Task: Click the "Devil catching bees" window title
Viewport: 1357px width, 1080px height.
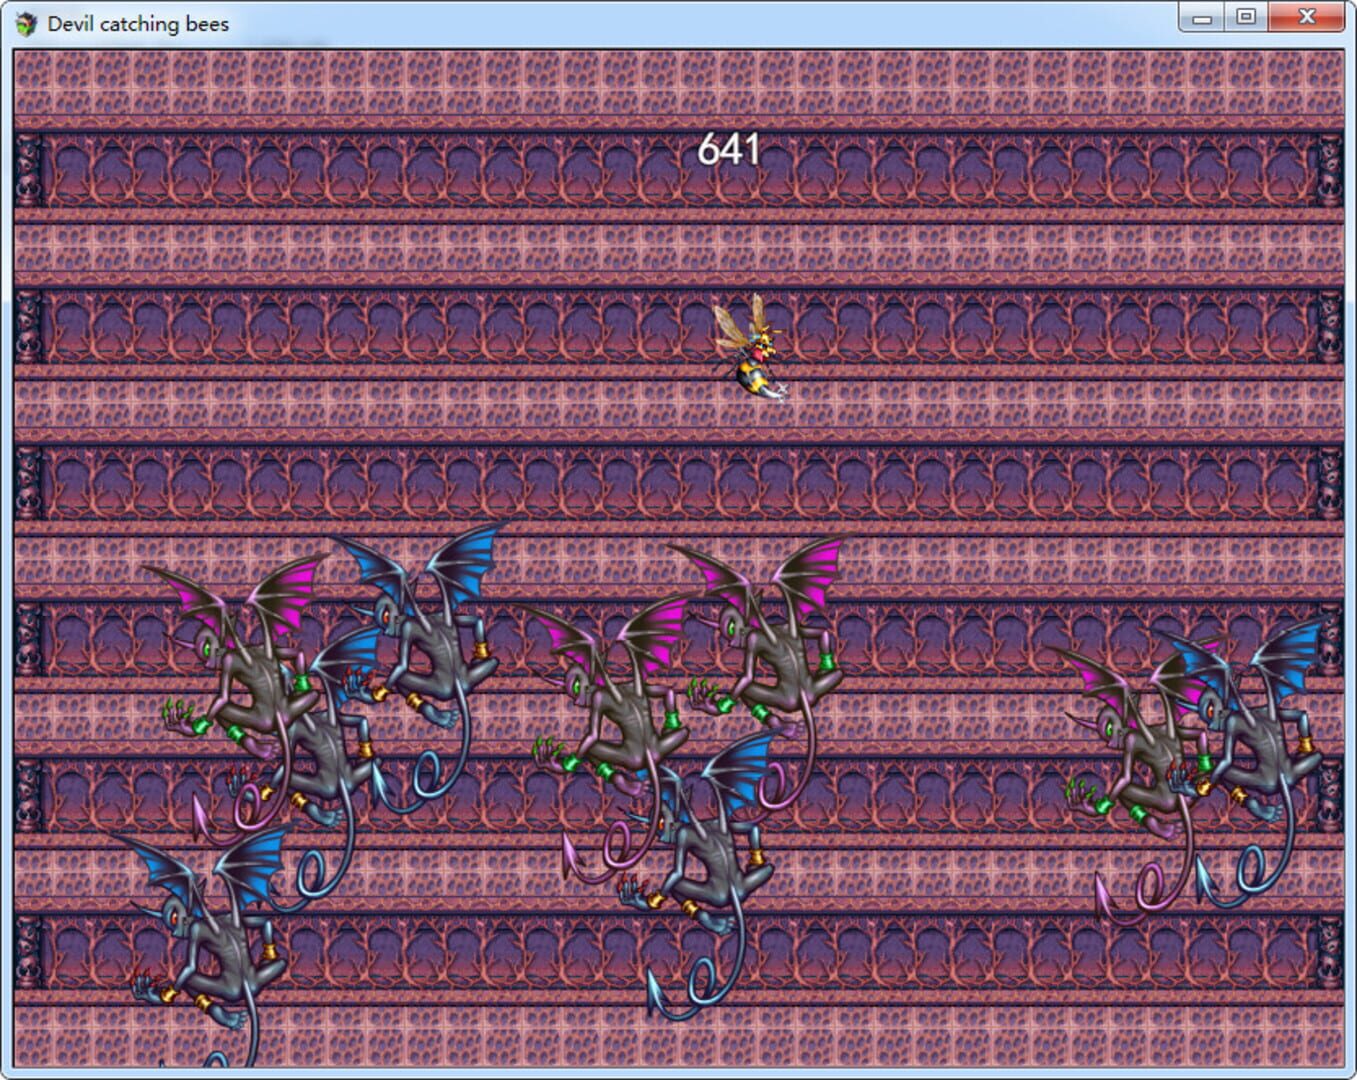Action: (138, 24)
